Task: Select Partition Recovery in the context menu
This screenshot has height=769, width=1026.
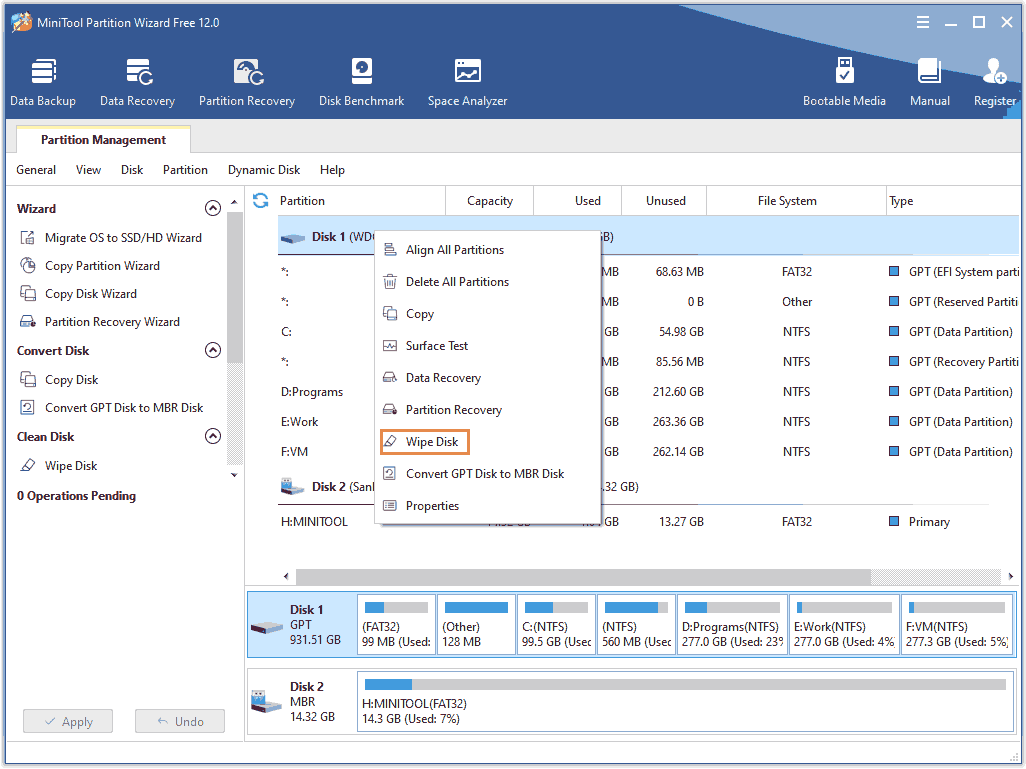Action: click(x=487, y=410)
